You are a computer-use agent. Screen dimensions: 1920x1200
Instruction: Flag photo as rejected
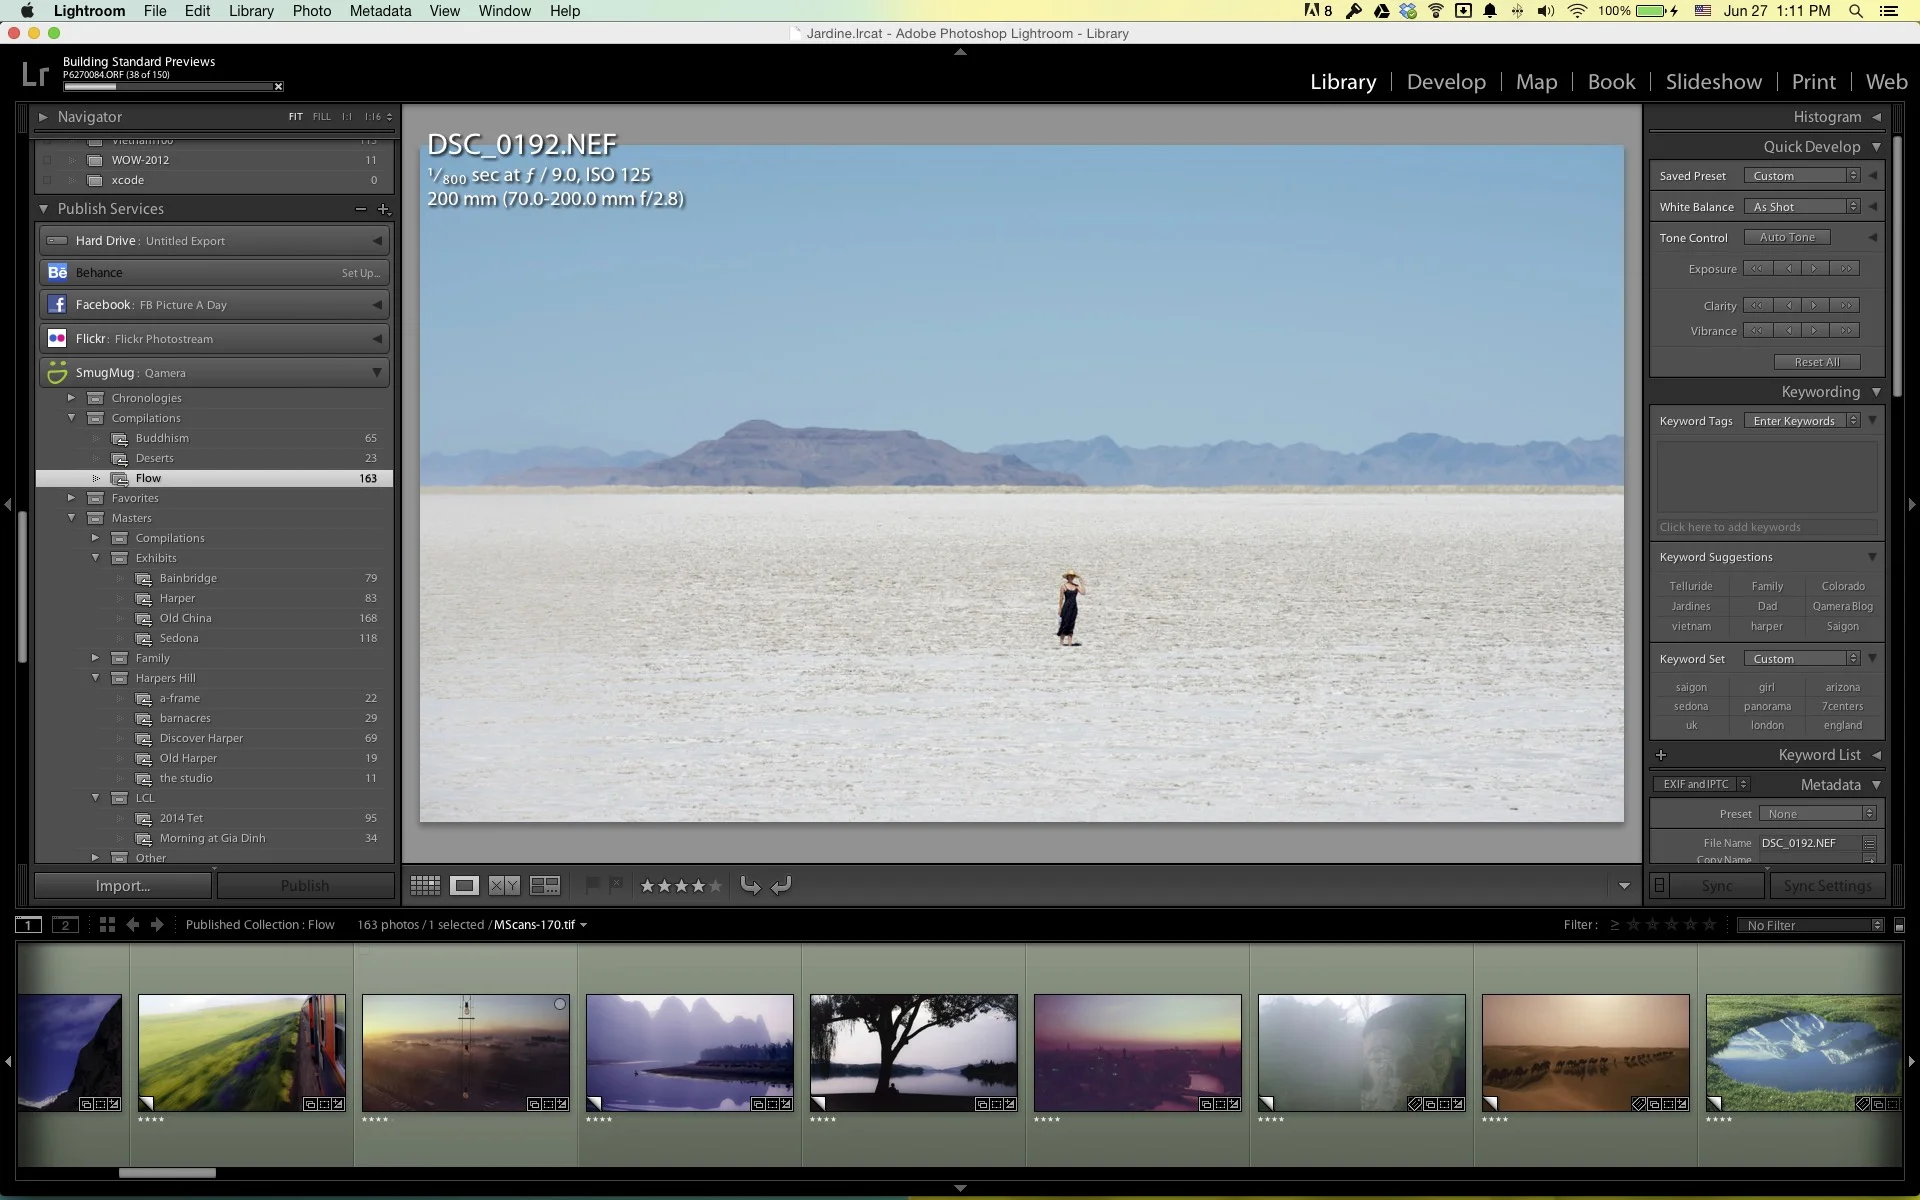click(616, 885)
